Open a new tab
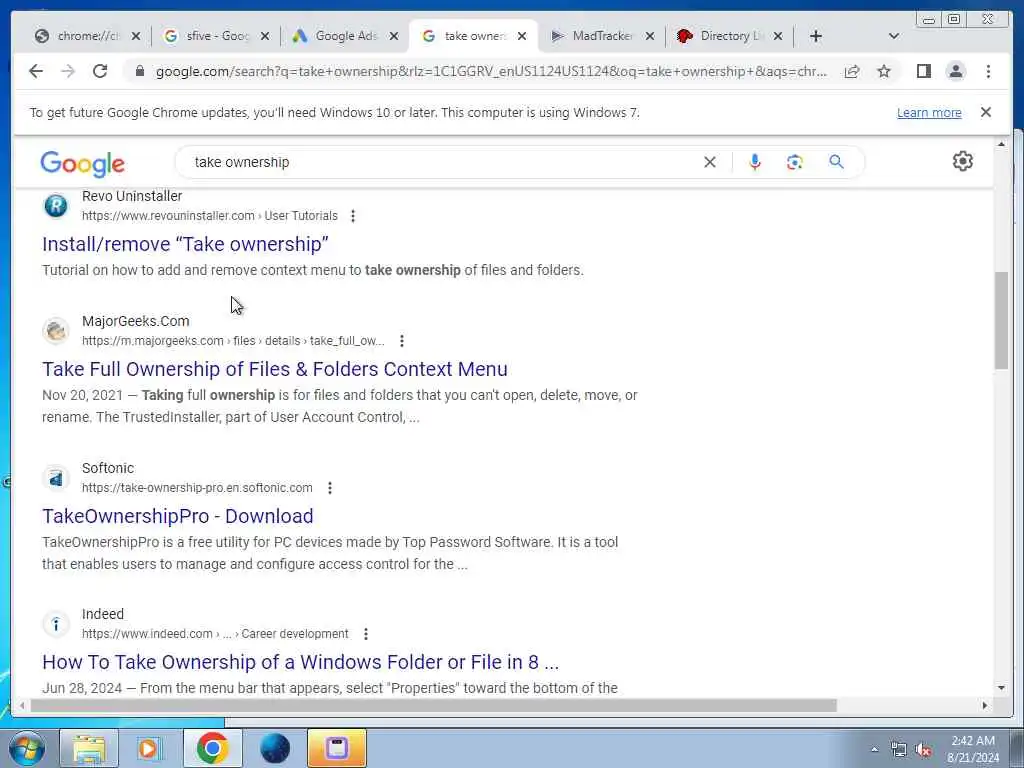The width and height of the screenshot is (1024, 768). [x=815, y=36]
